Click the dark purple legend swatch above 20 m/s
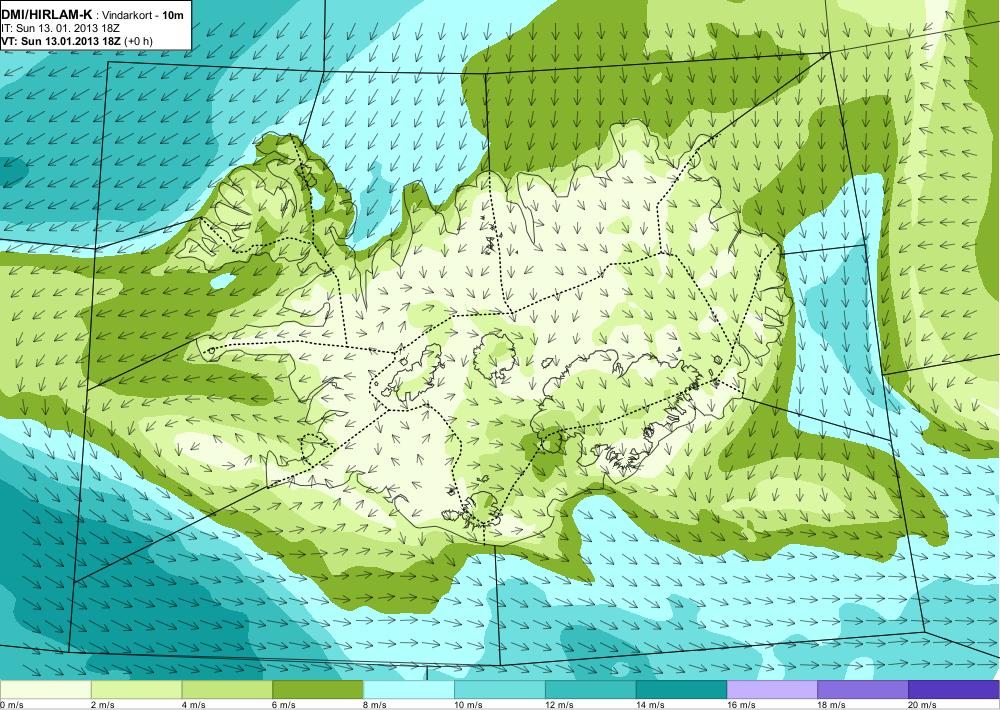The image size is (1000, 710). pyautogui.click(x=954, y=690)
